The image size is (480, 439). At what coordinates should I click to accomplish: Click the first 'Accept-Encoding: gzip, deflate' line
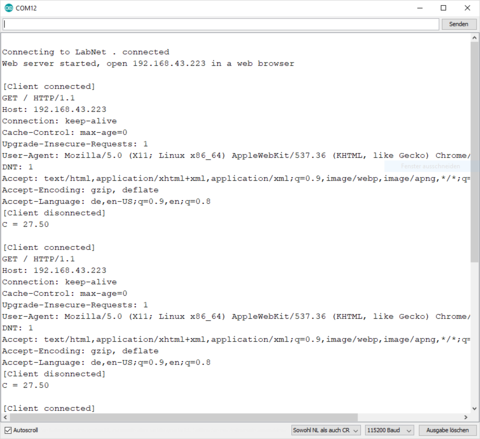coord(80,190)
